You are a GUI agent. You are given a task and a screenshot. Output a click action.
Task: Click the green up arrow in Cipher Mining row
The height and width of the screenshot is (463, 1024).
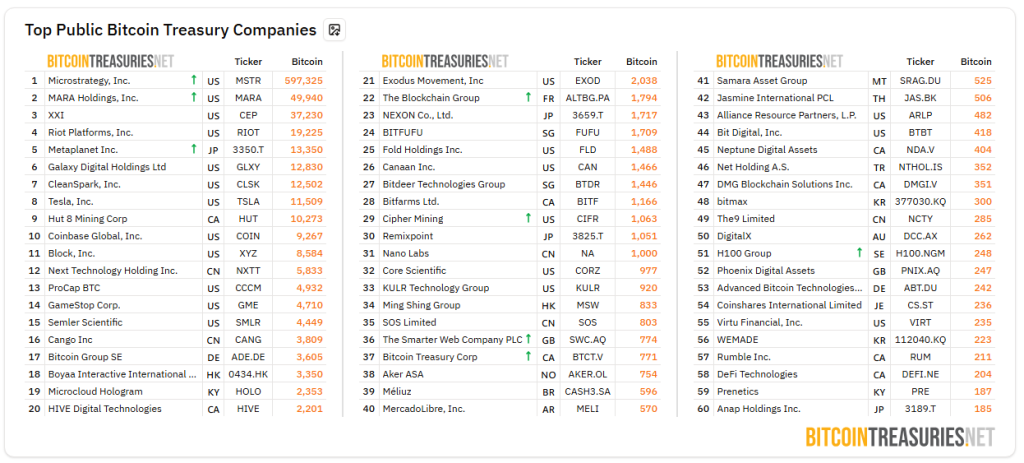pyautogui.click(x=528, y=218)
